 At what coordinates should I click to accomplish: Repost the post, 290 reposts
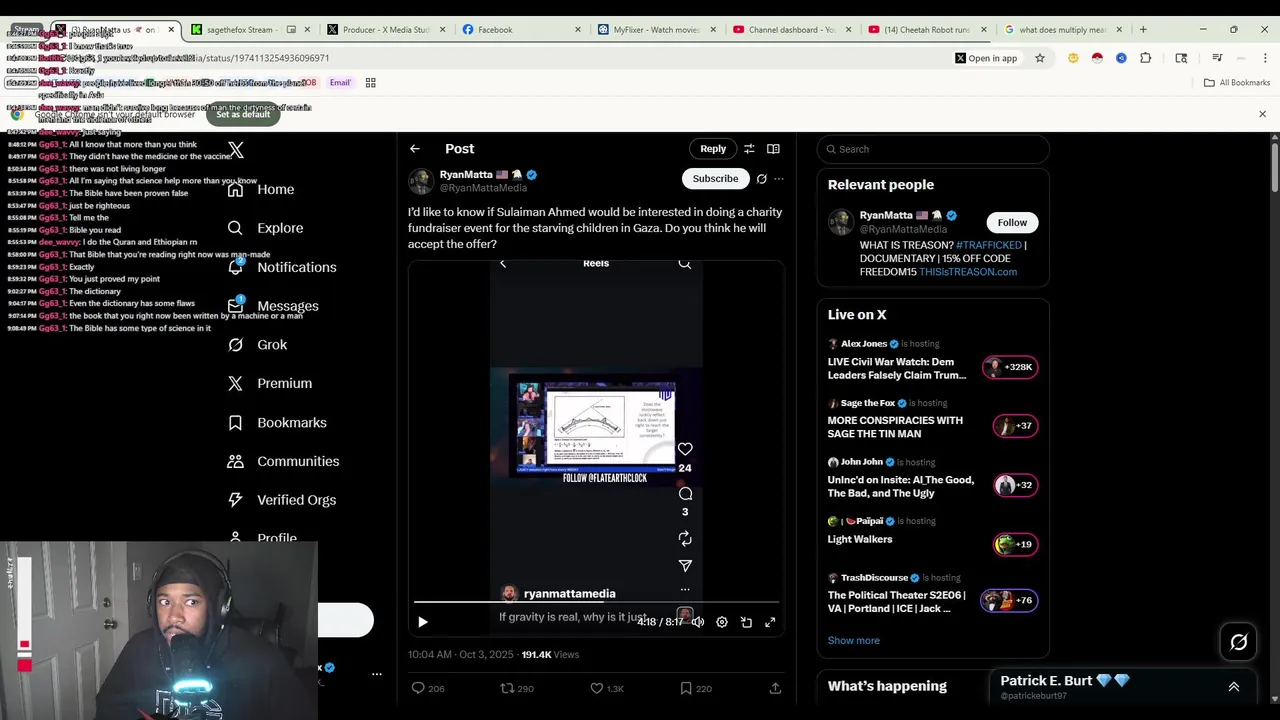pos(517,688)
